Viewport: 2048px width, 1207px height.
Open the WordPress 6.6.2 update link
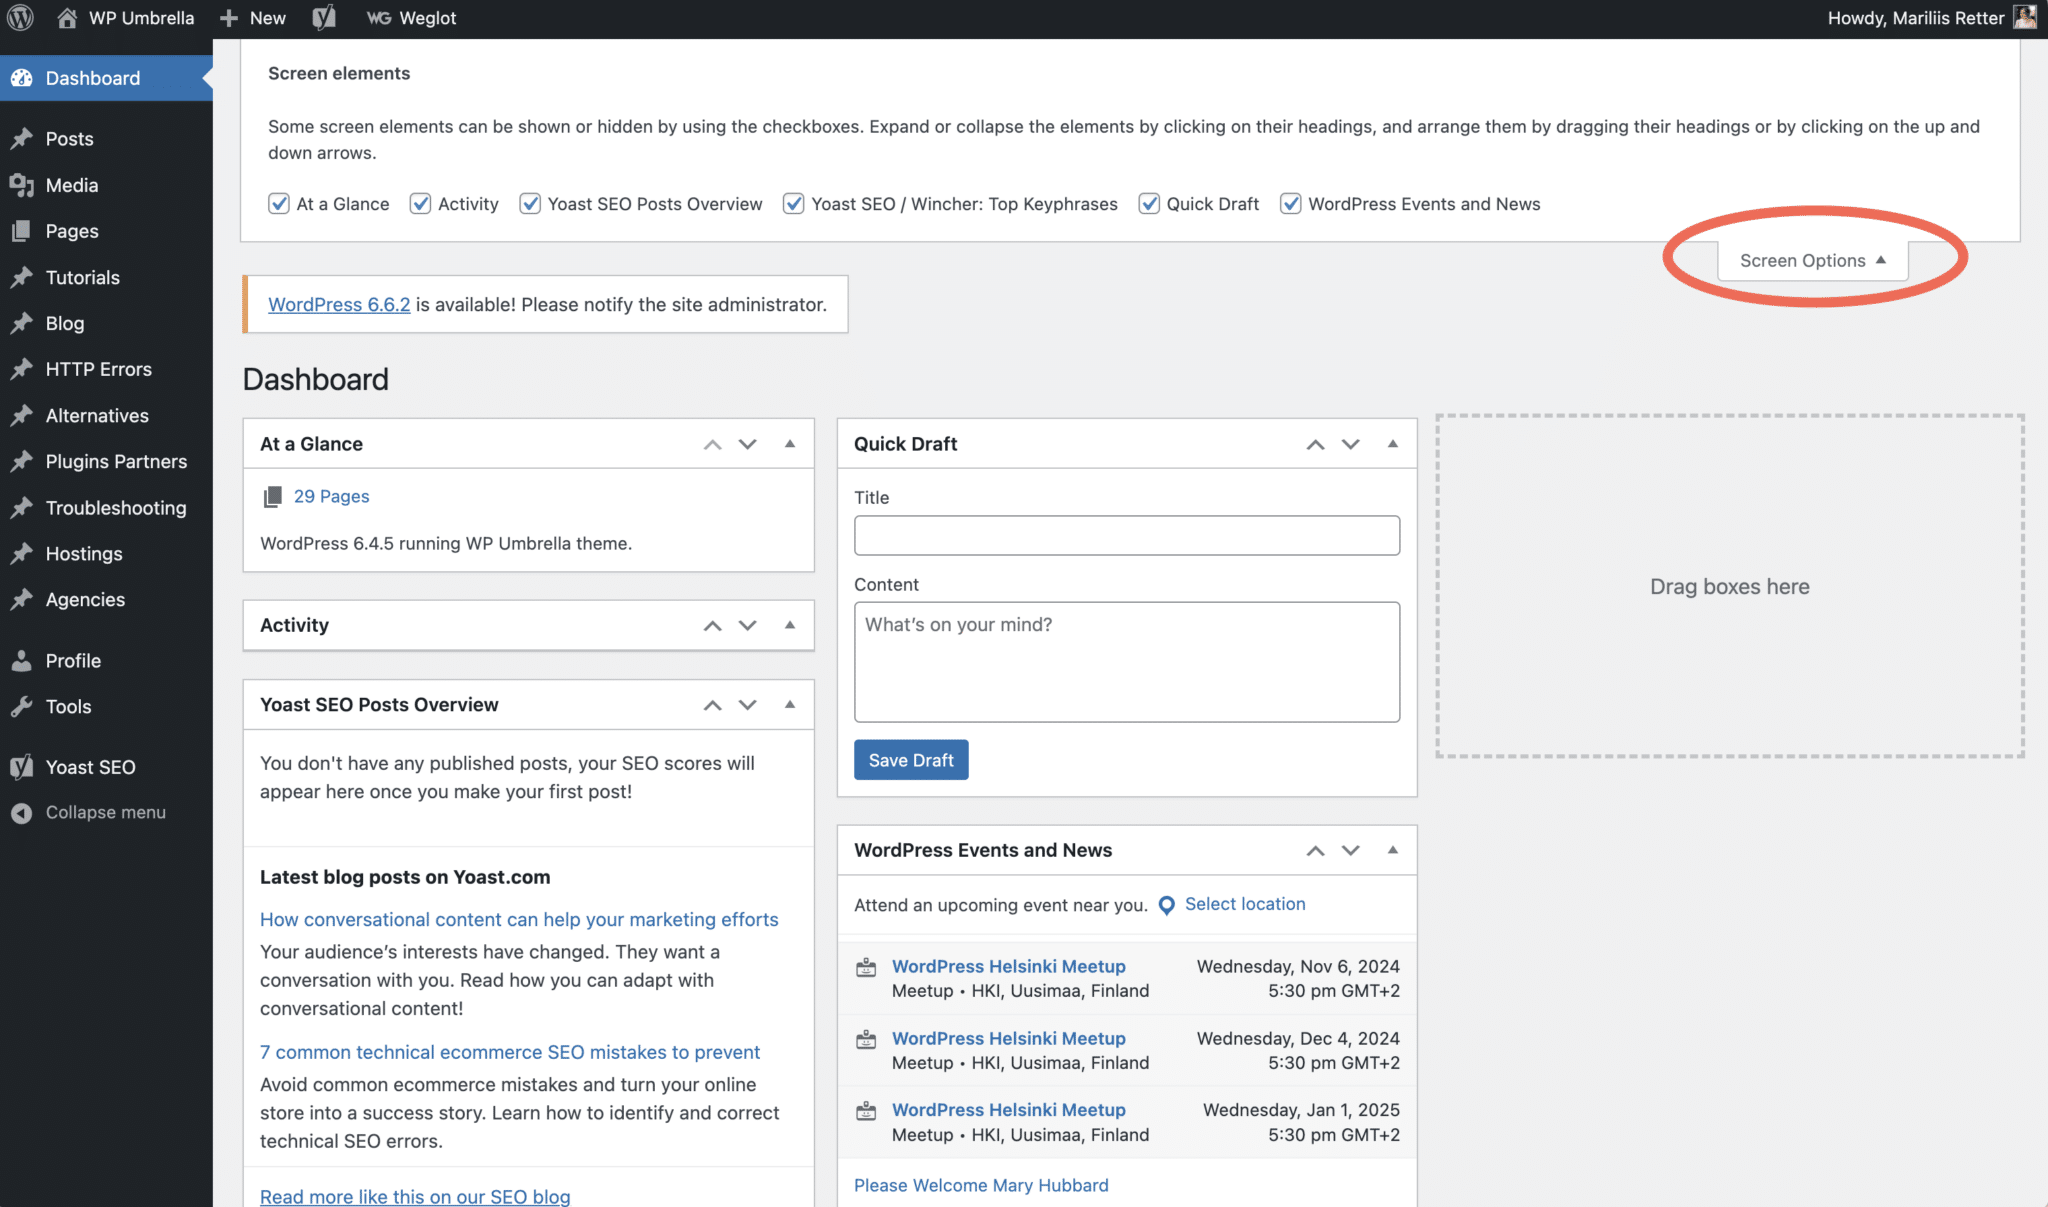point(339,304)
